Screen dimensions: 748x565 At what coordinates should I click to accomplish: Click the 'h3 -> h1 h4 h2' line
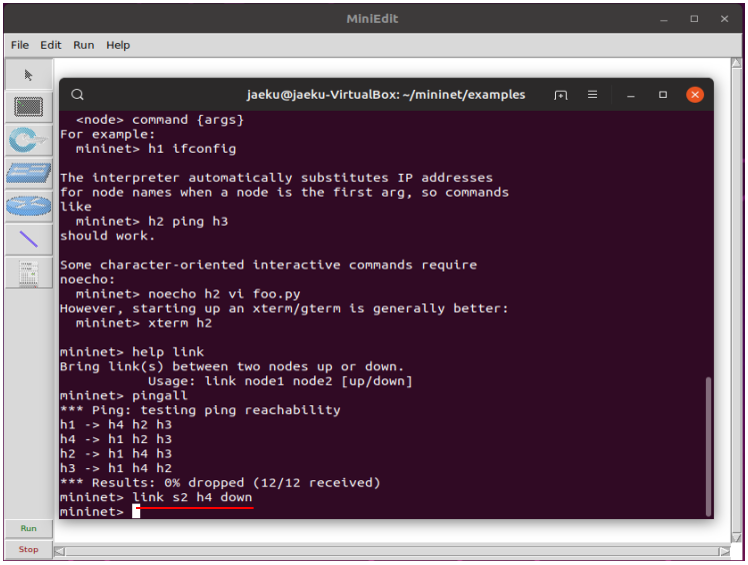115,468
